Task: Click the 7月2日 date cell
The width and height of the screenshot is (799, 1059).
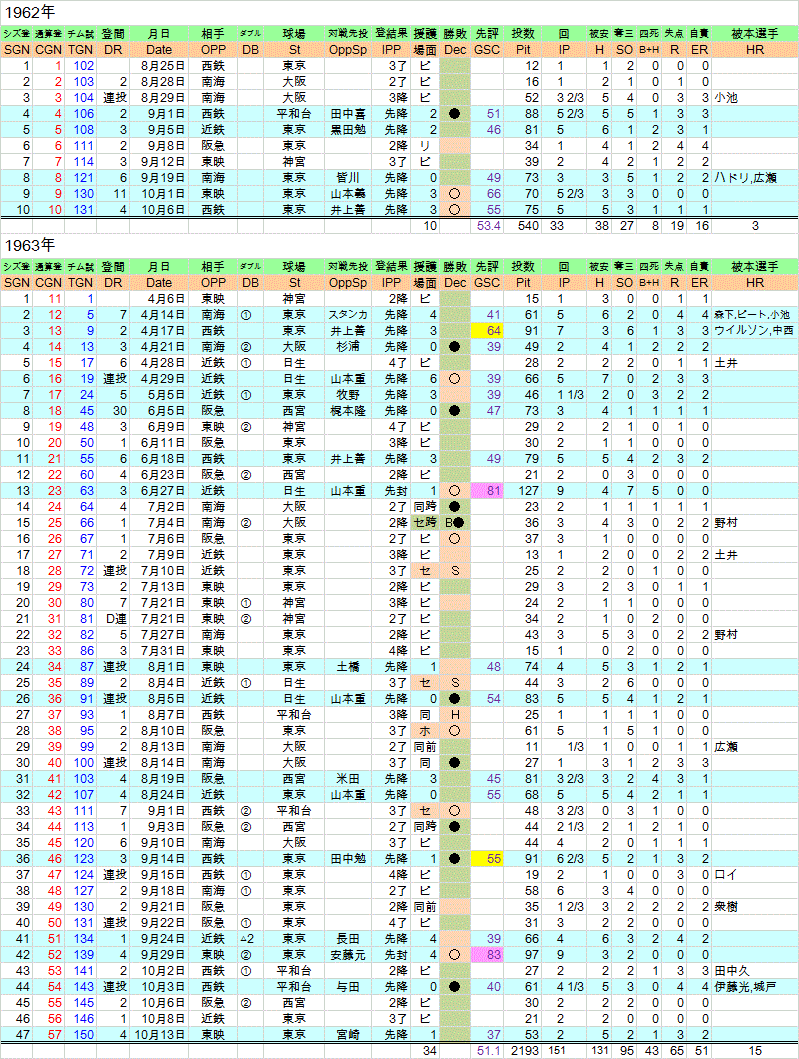Action: pos(159,507)
